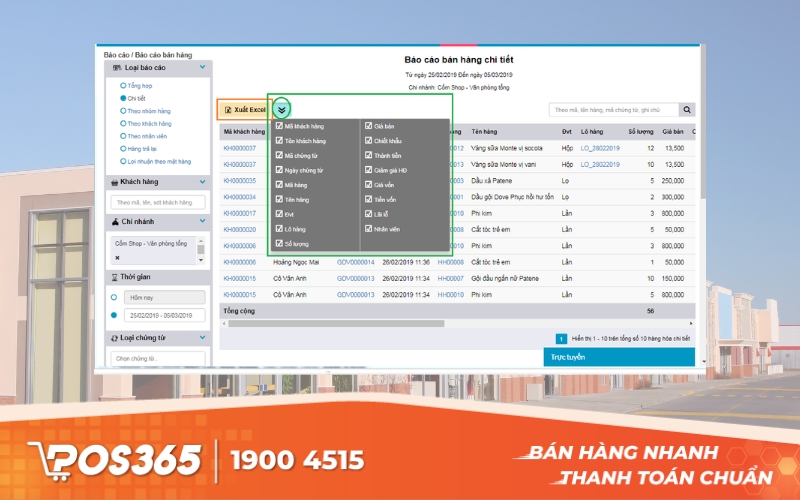Open customer link KH0000020
Screen dimensions: 800x500
[240, 230]
